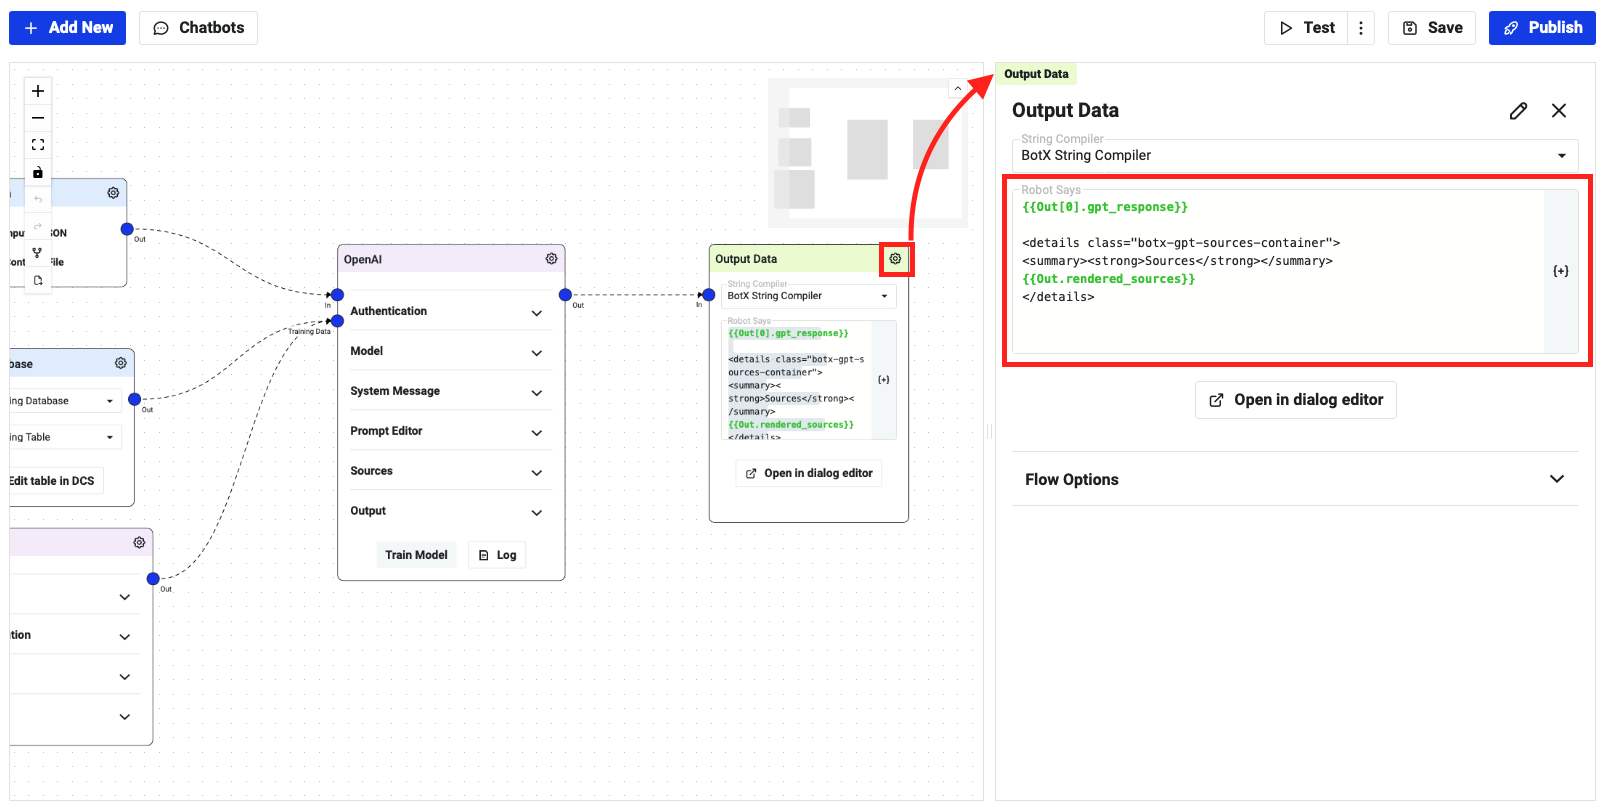Zoom in on the flow canvas

tap(38, 91)
